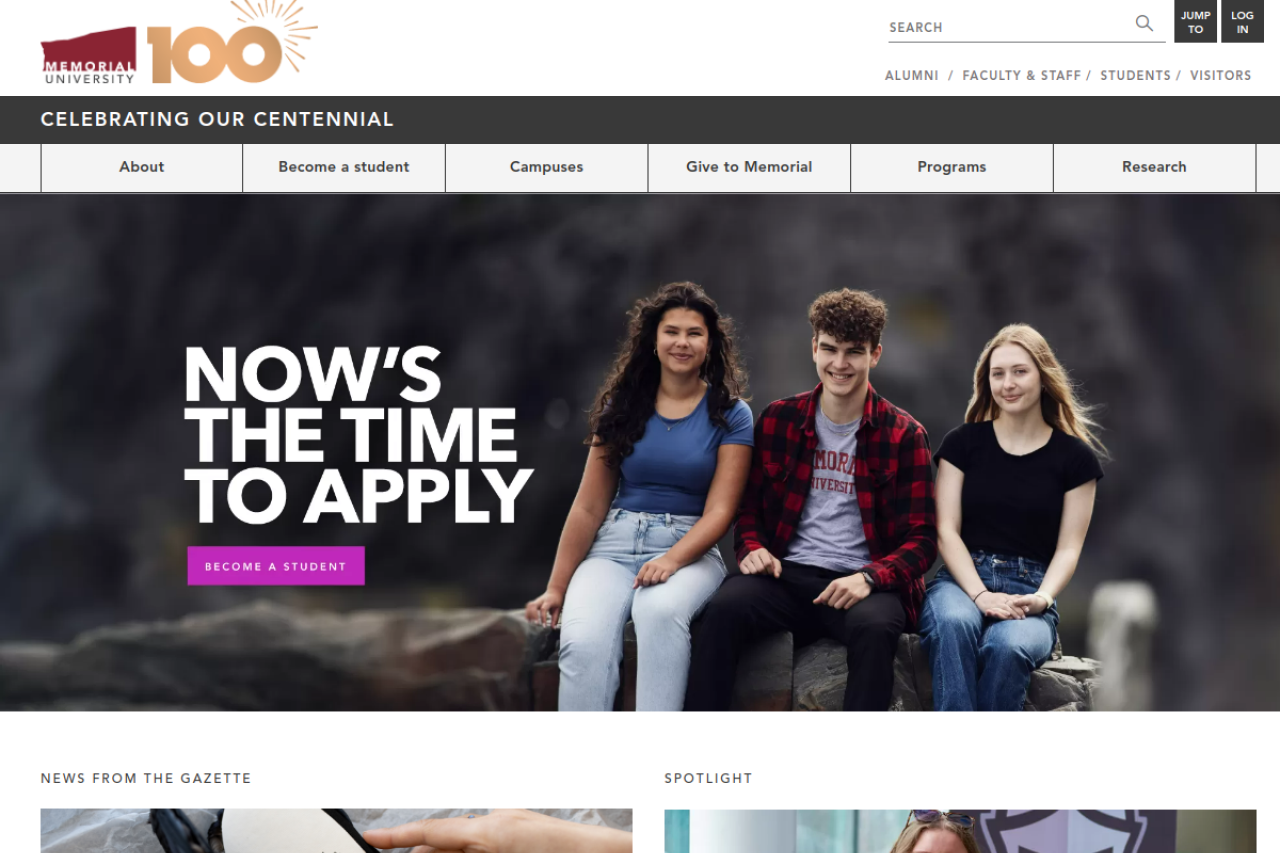Open the Students audience link
Screen dimensions: 1280x853
click(1135, 75)
